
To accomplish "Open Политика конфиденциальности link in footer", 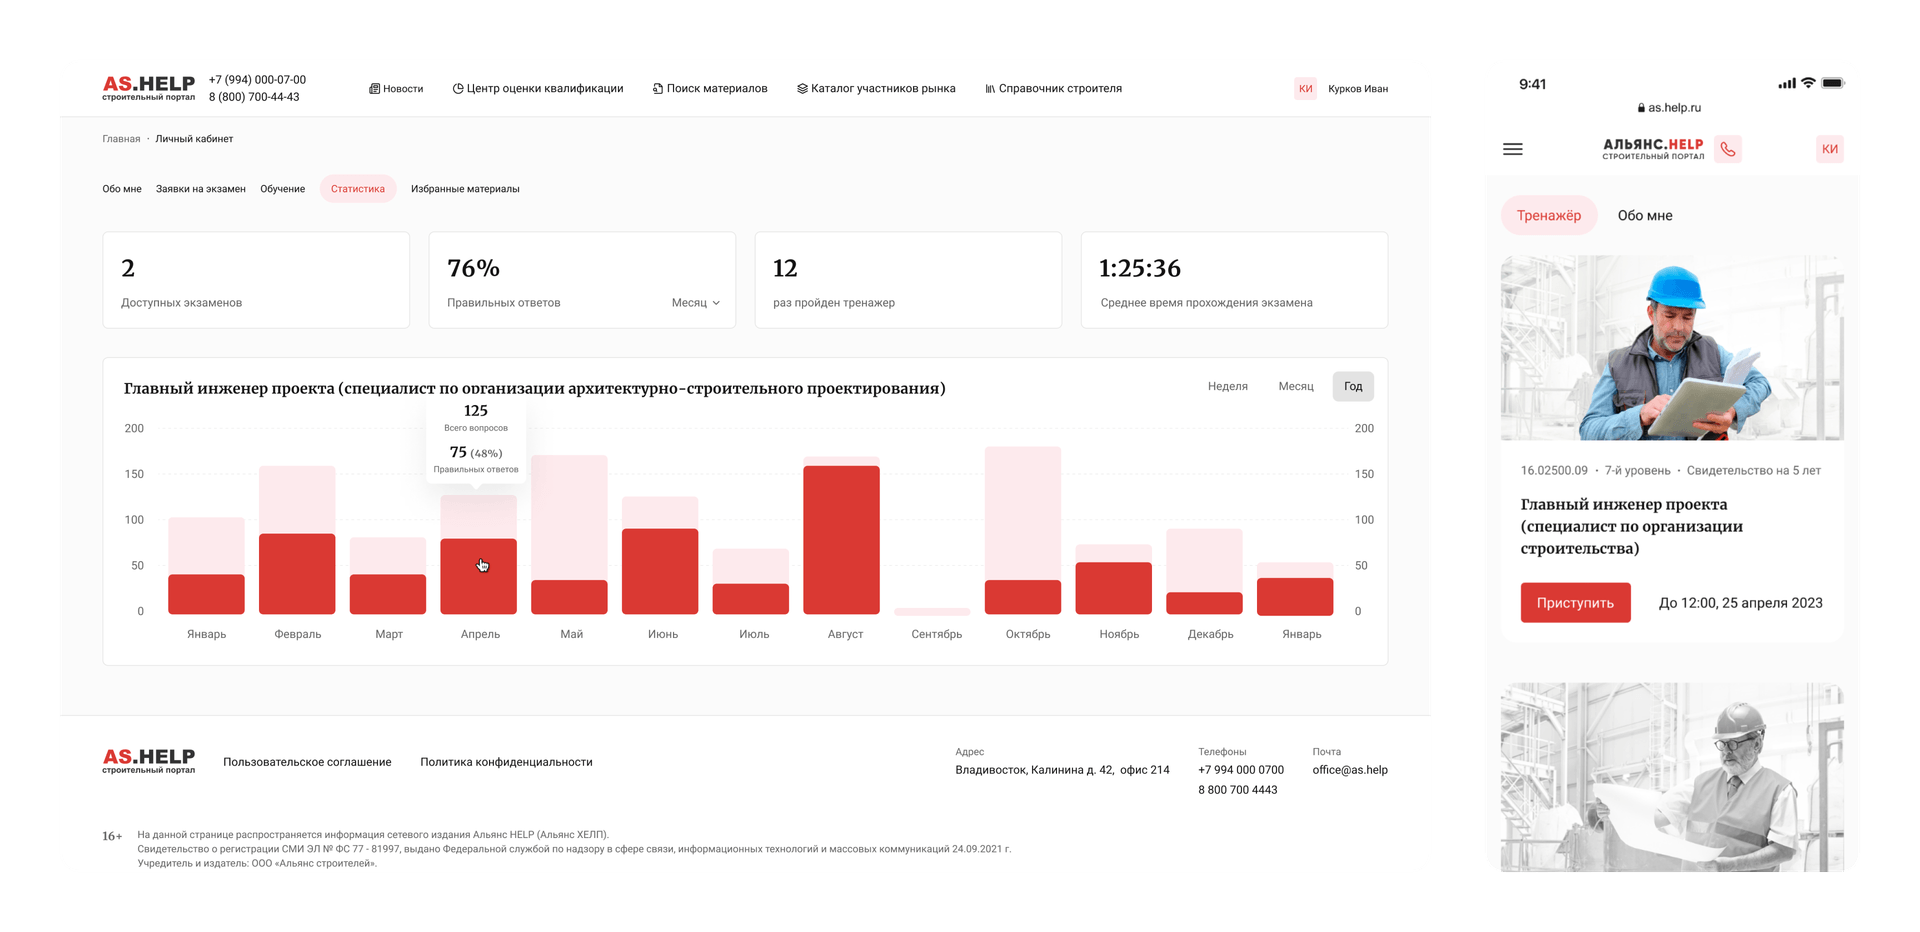I will (x=506, y=762).
